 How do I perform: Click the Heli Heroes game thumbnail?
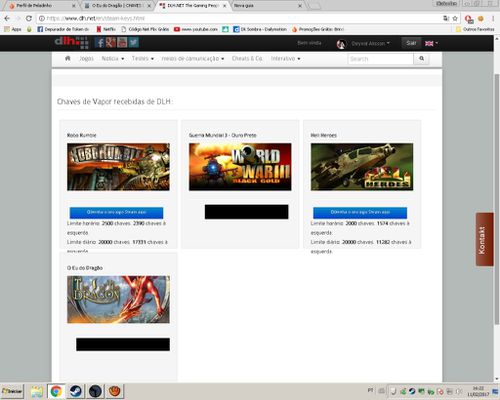pyautogui.click(x=362, y=167)
